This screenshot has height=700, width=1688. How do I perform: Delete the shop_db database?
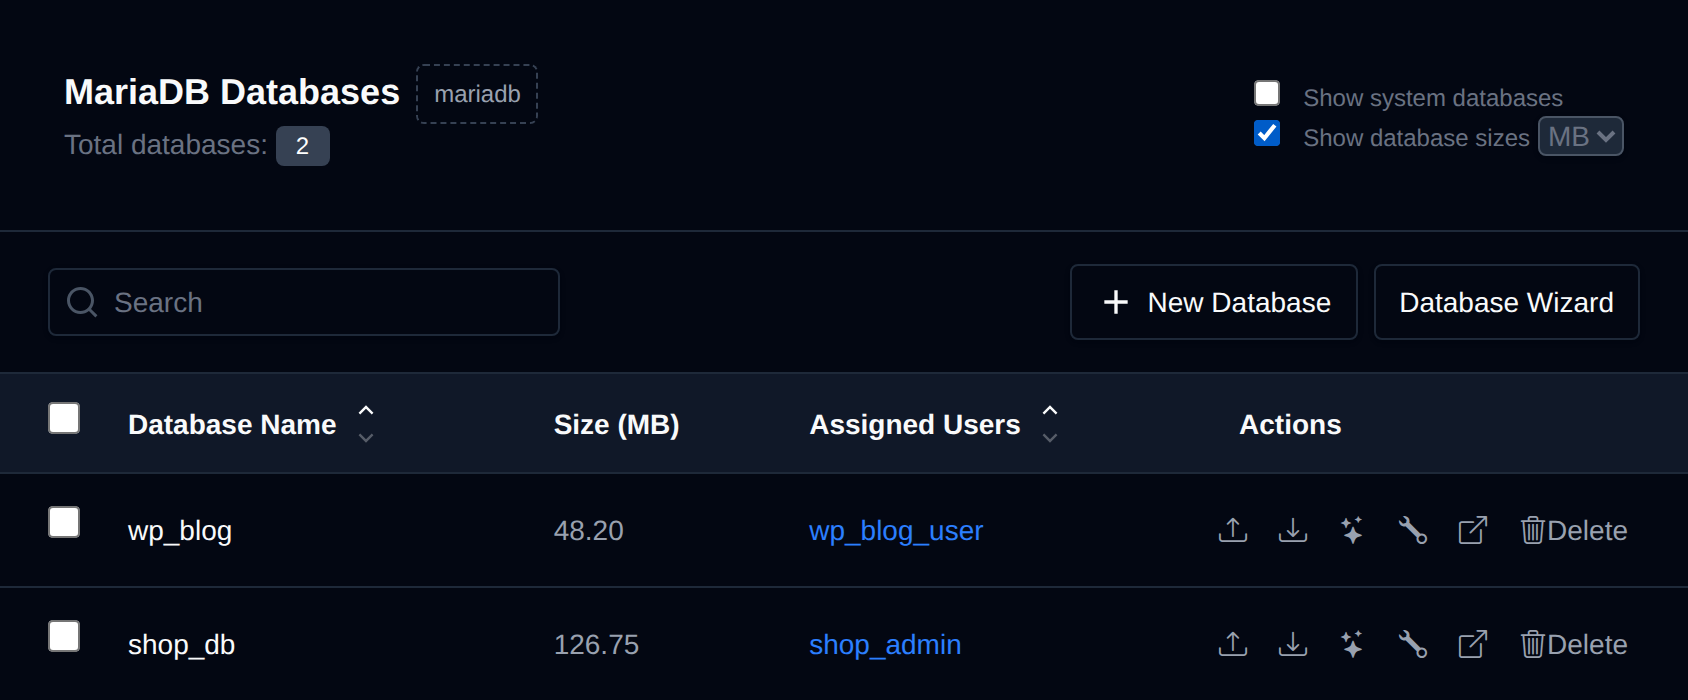(x=1574, y=644)
